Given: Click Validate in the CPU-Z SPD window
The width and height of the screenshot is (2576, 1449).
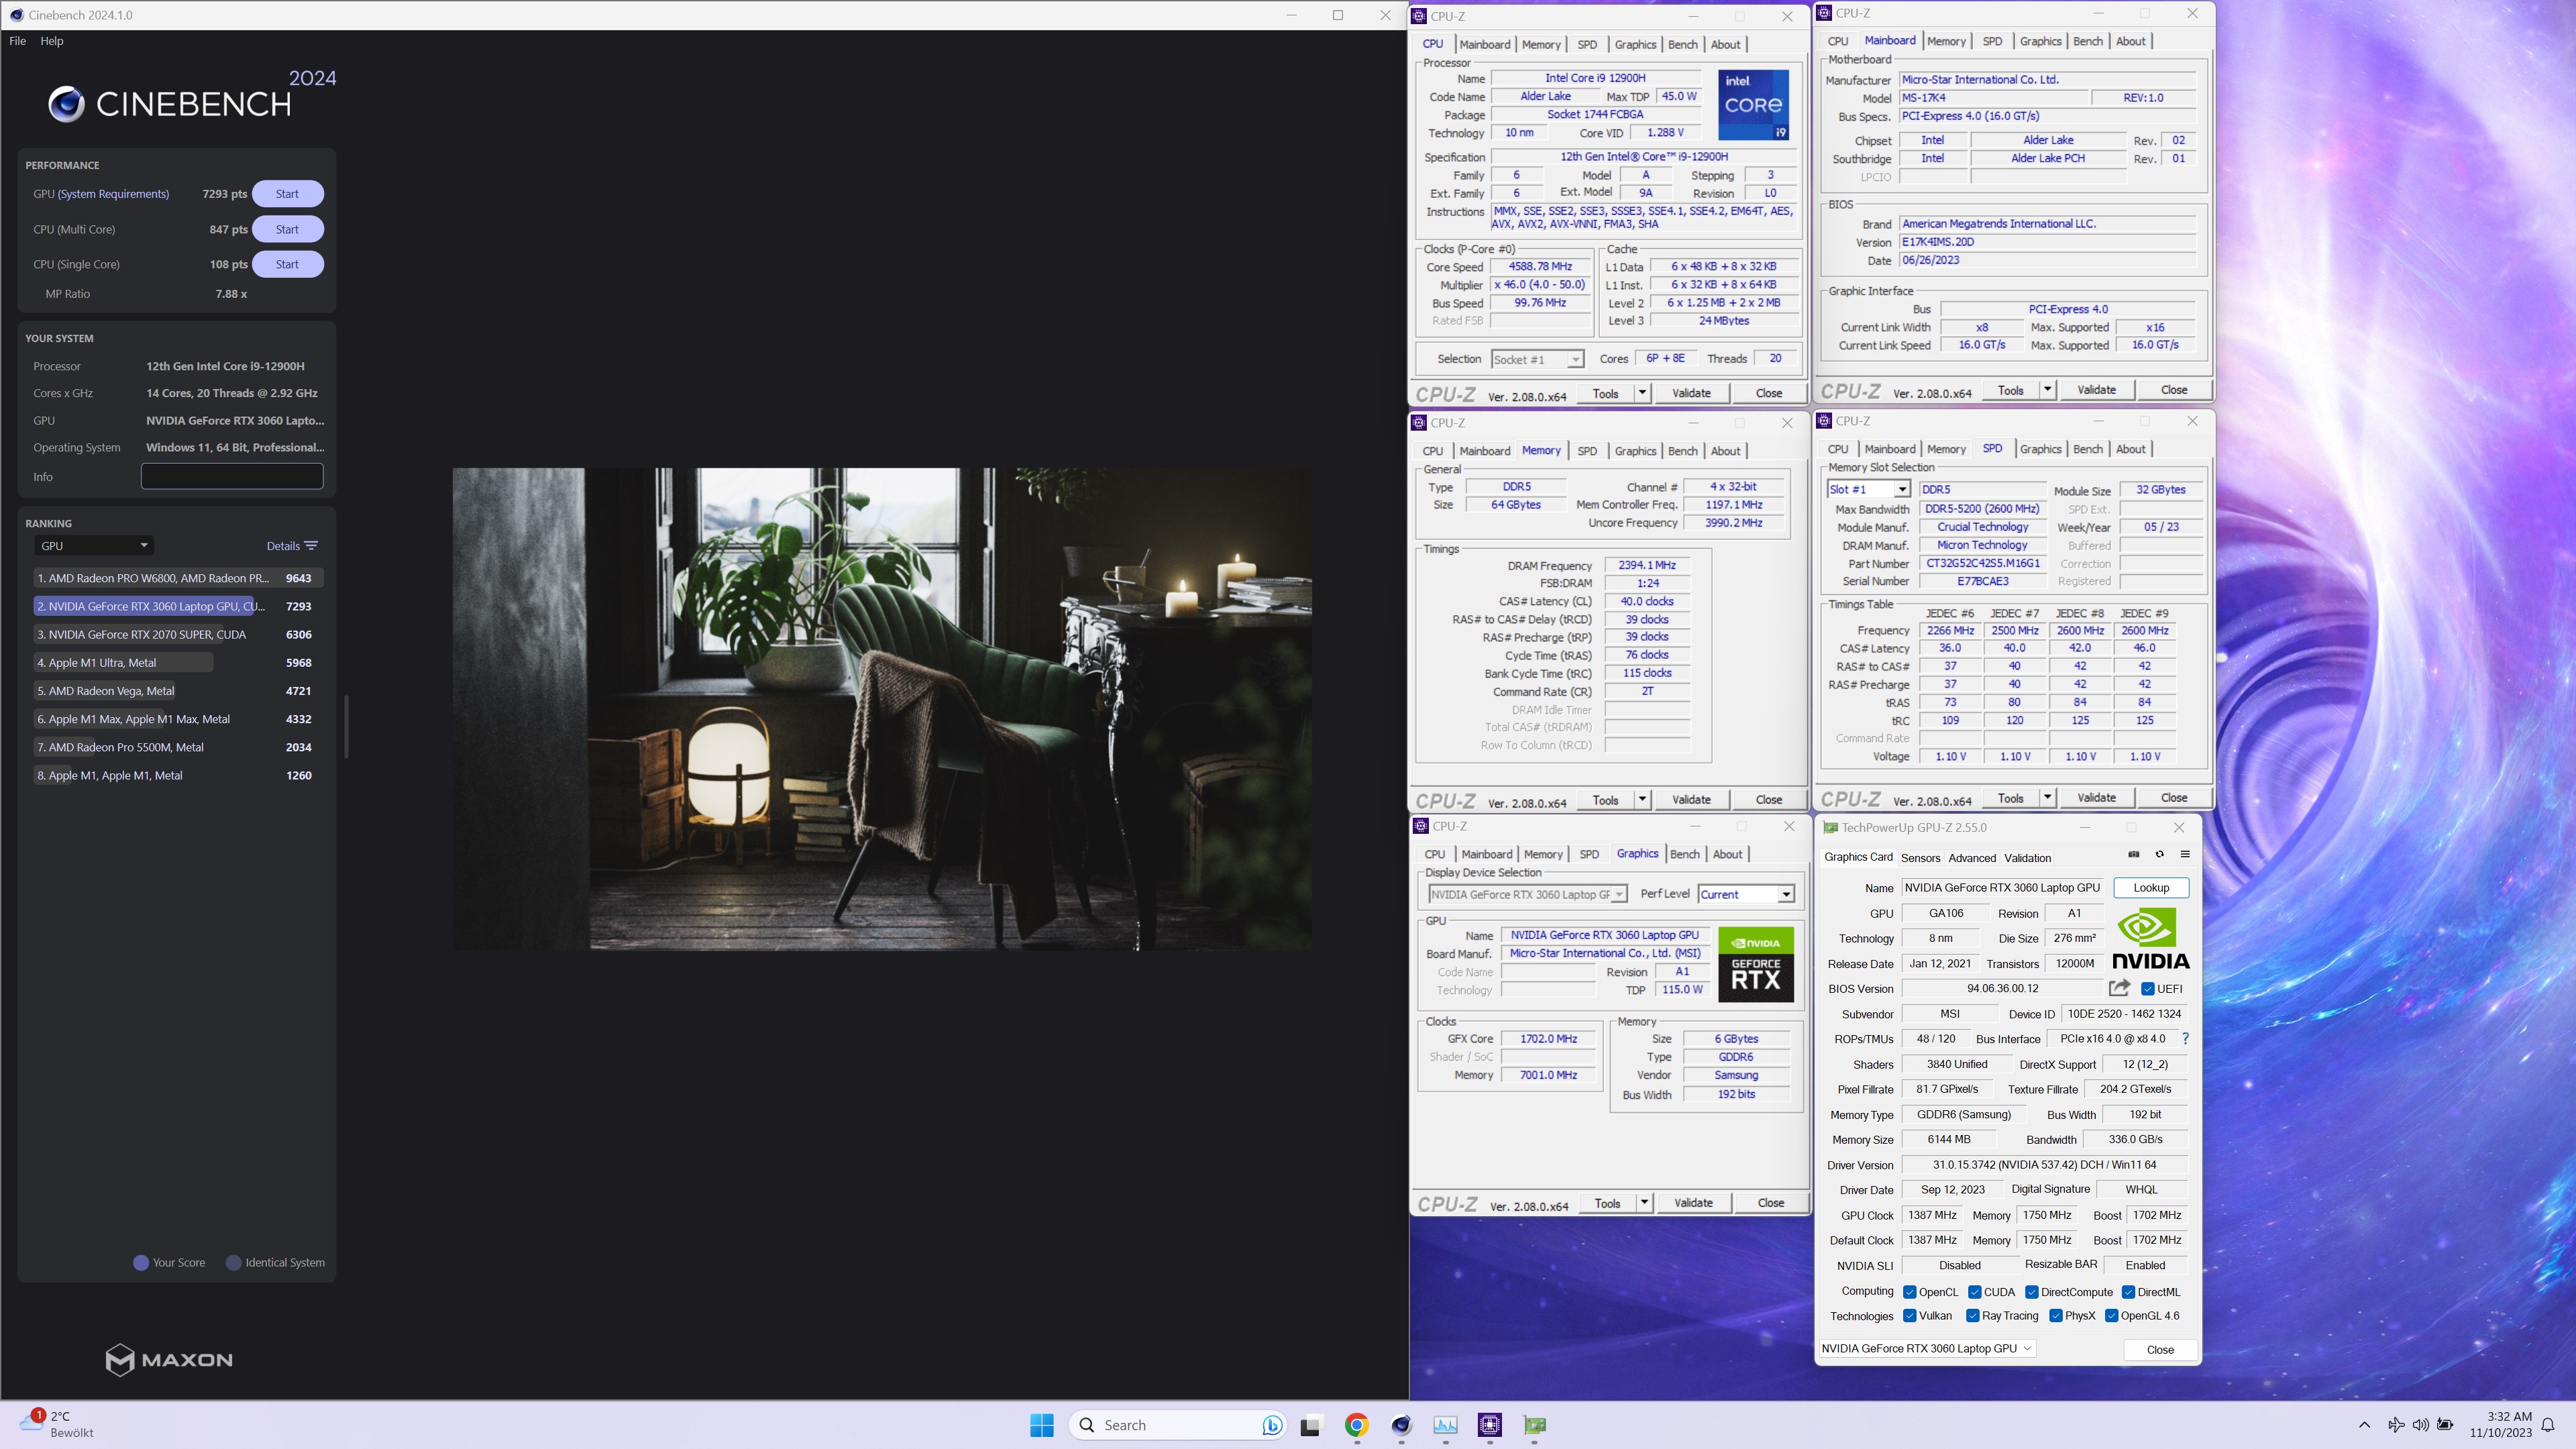Looking at the screenshot, I should [2096, 798].
